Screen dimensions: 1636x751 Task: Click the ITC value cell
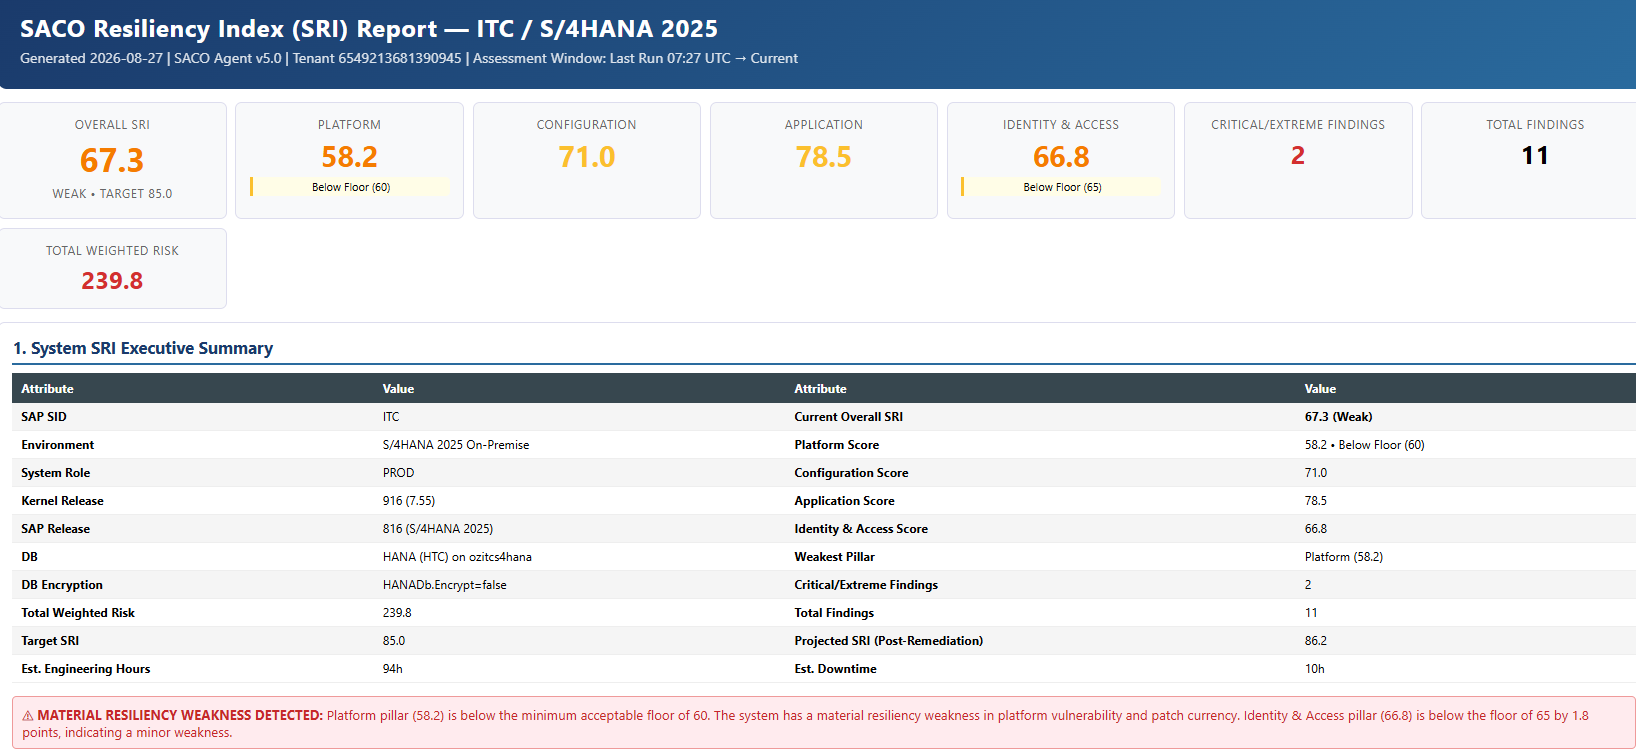pos(391,417)
